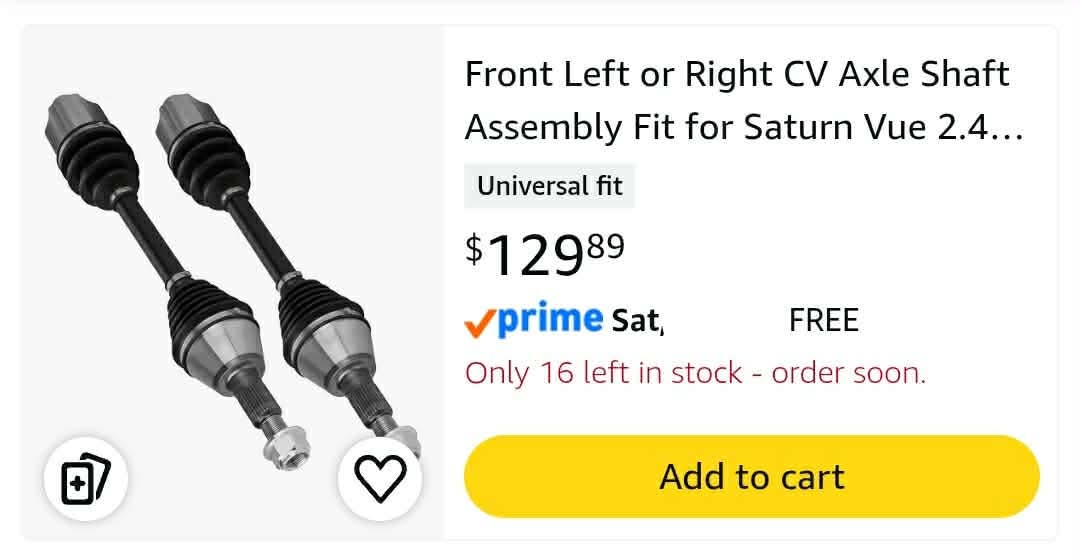The width and height of the screenshot is (1080, 560).
Task: Click the Universal fit badge
Action: (x=549, y=186)
